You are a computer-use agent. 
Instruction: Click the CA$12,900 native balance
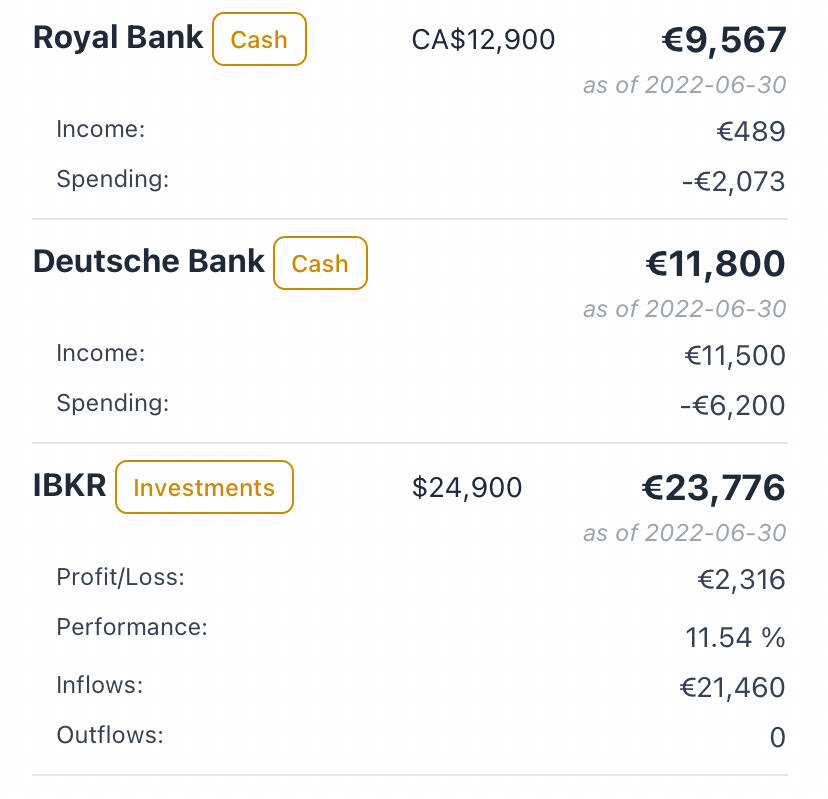[483, 40]
